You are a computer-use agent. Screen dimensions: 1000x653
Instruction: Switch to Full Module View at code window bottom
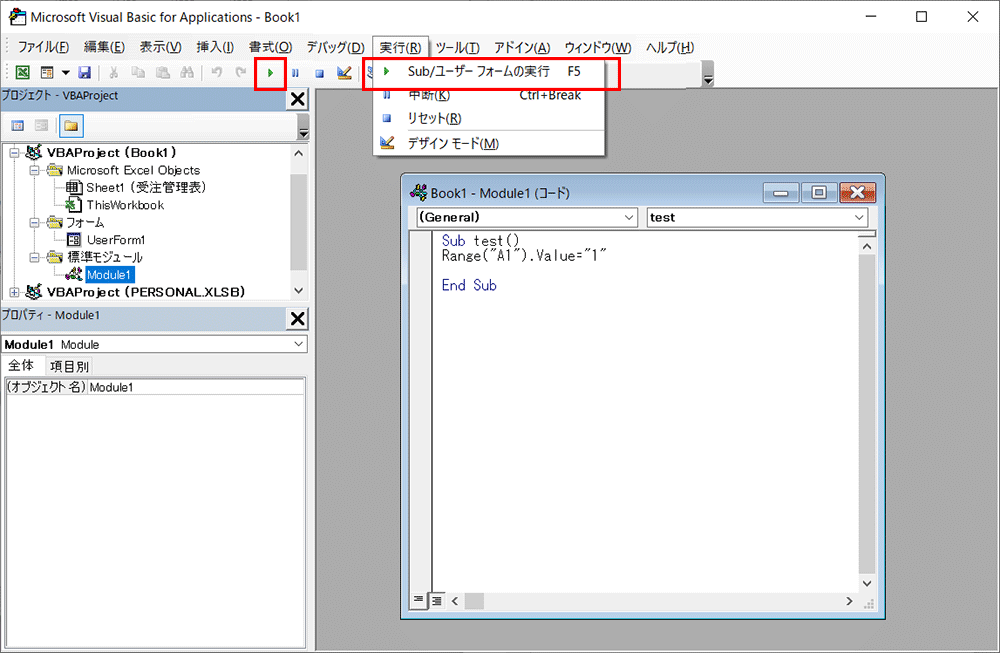point(437,600)
